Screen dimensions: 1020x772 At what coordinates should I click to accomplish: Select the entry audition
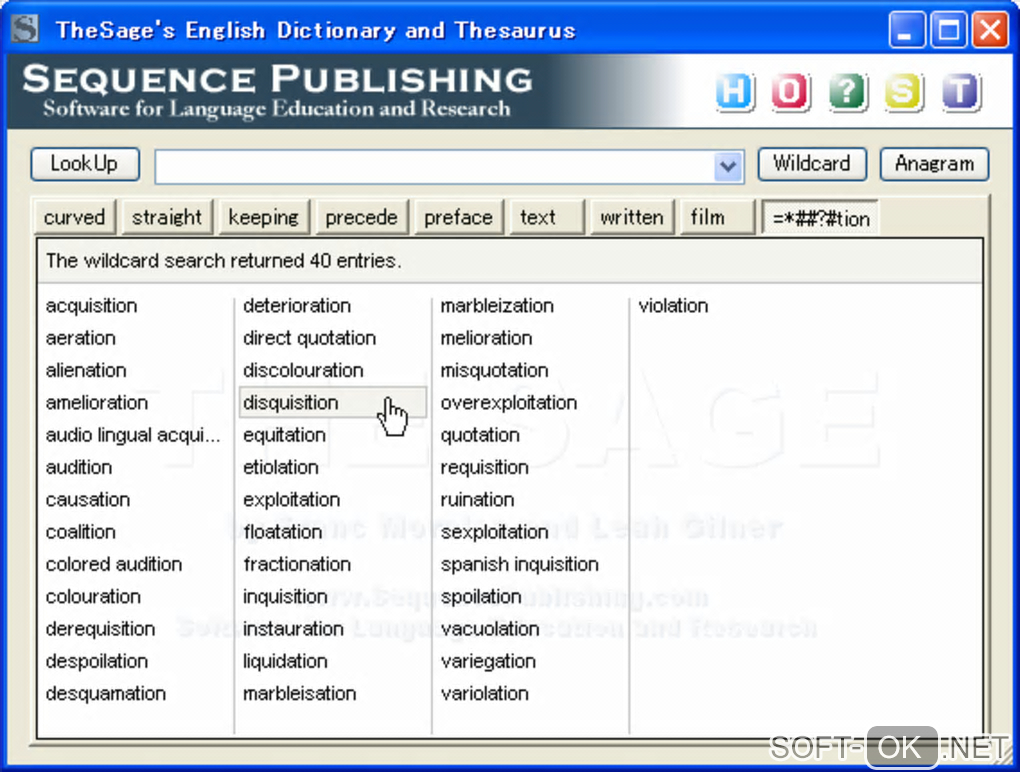click(x=79, y=468)
